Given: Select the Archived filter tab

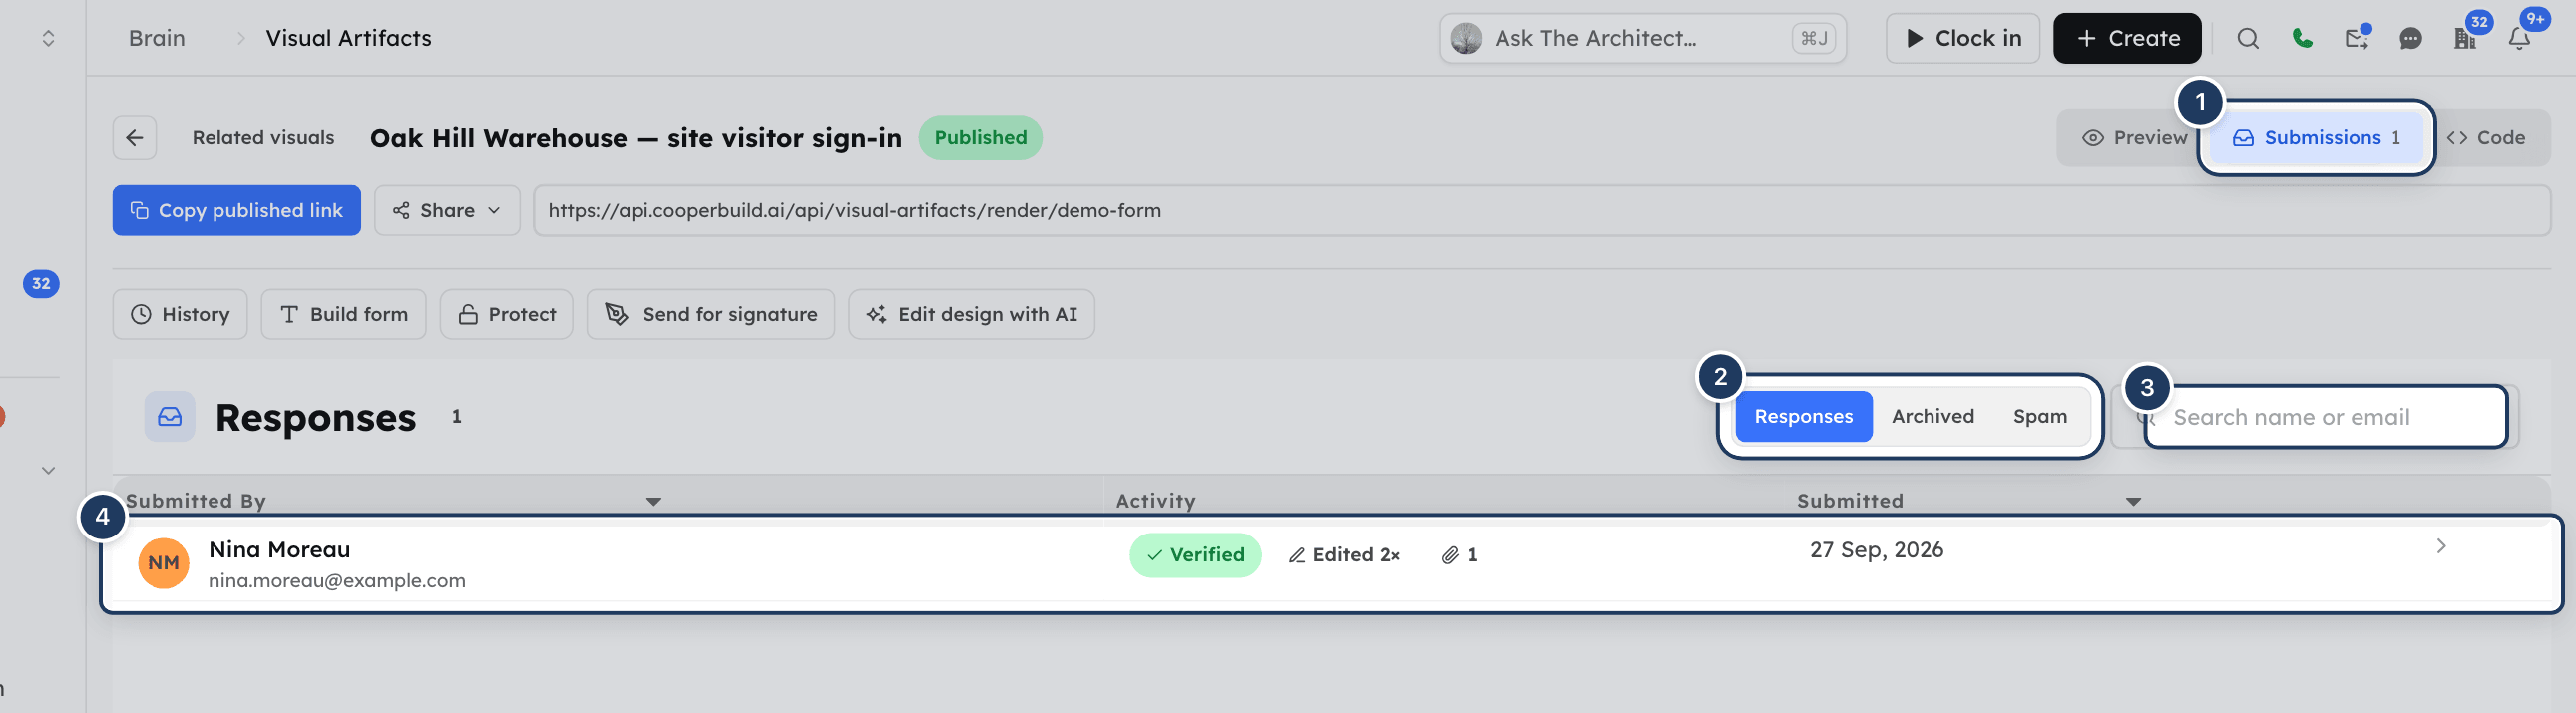Looking at the screenshot, I should 1932,416.
